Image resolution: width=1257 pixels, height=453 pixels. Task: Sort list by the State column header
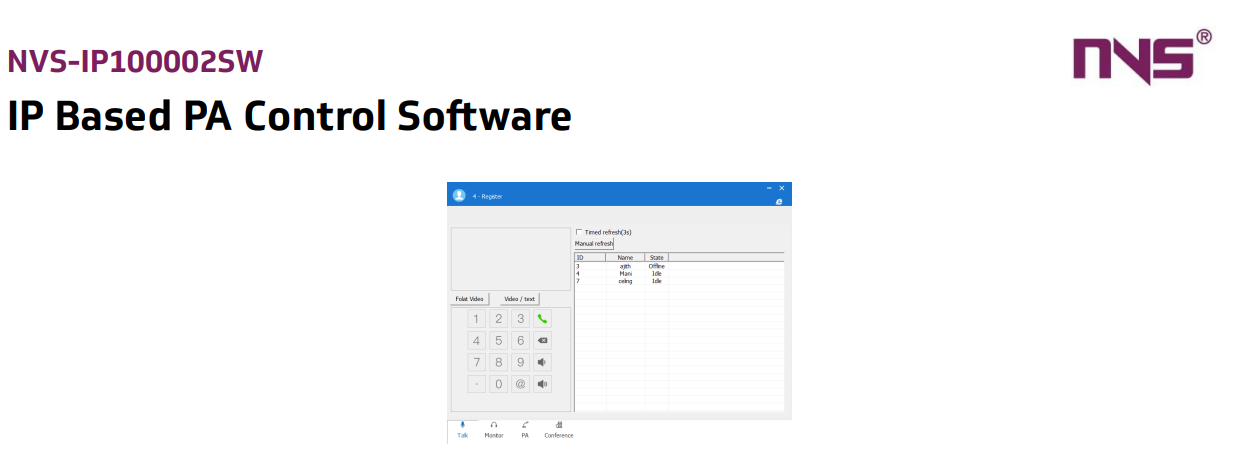click(656, 258)
